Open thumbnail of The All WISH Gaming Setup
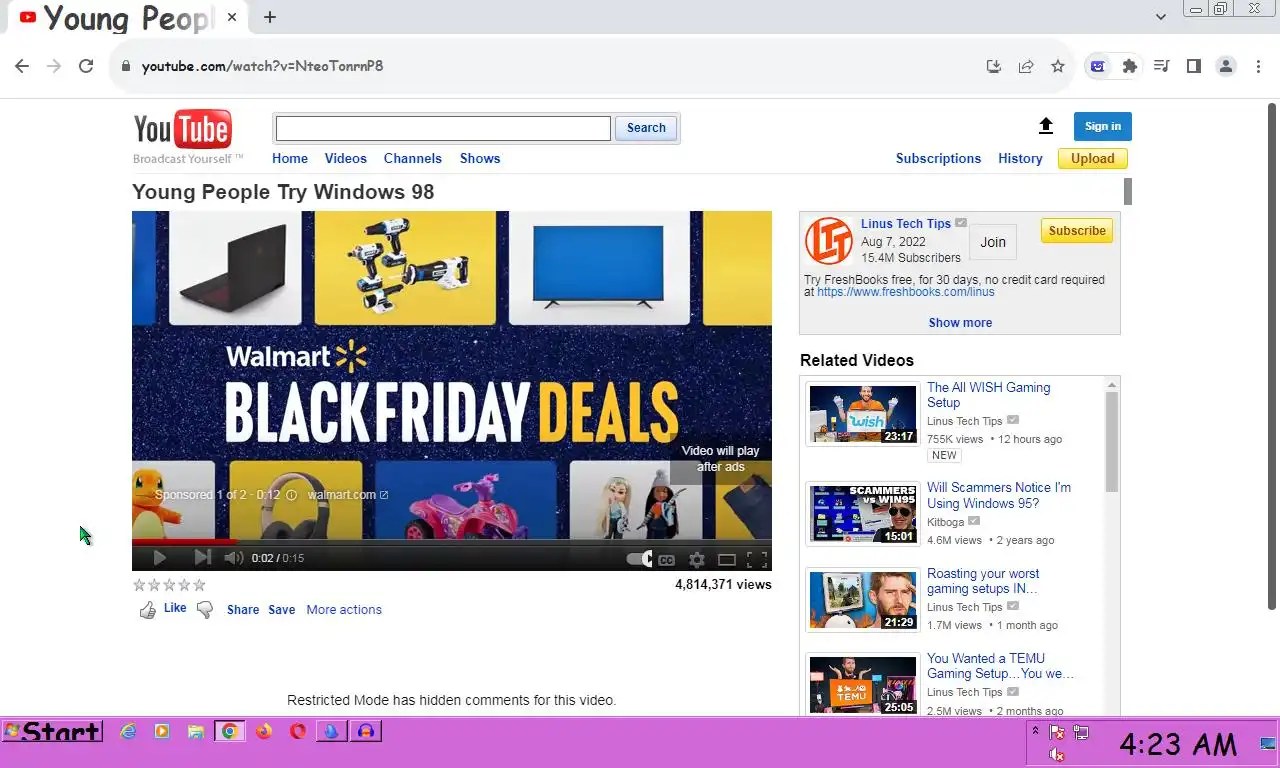 click(x=863, y=414)
